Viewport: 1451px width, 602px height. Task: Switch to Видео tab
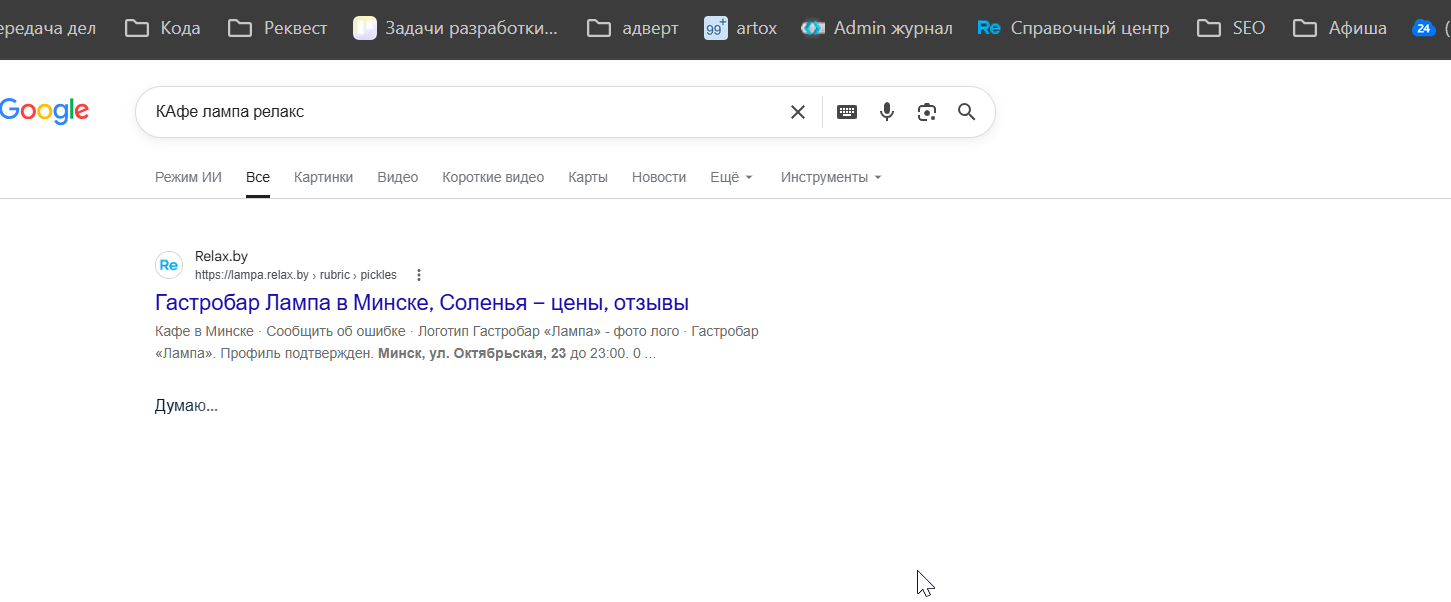tap(398, 177)
